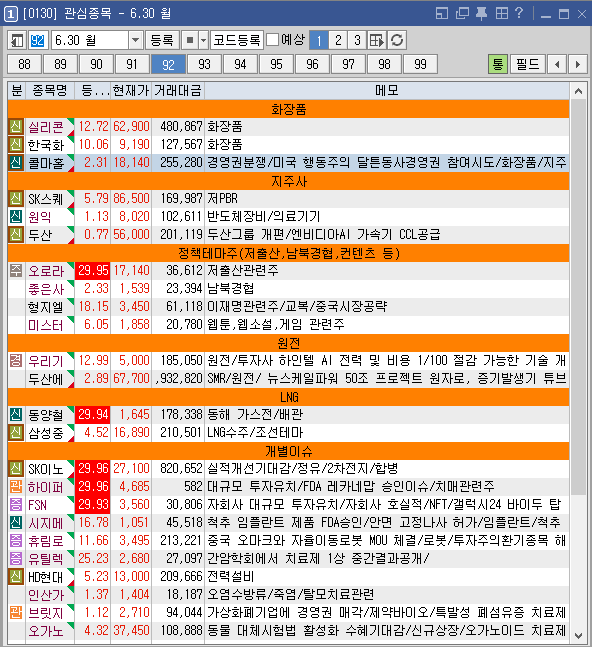Open the dropdown arrow next to the stop square button

203,40
